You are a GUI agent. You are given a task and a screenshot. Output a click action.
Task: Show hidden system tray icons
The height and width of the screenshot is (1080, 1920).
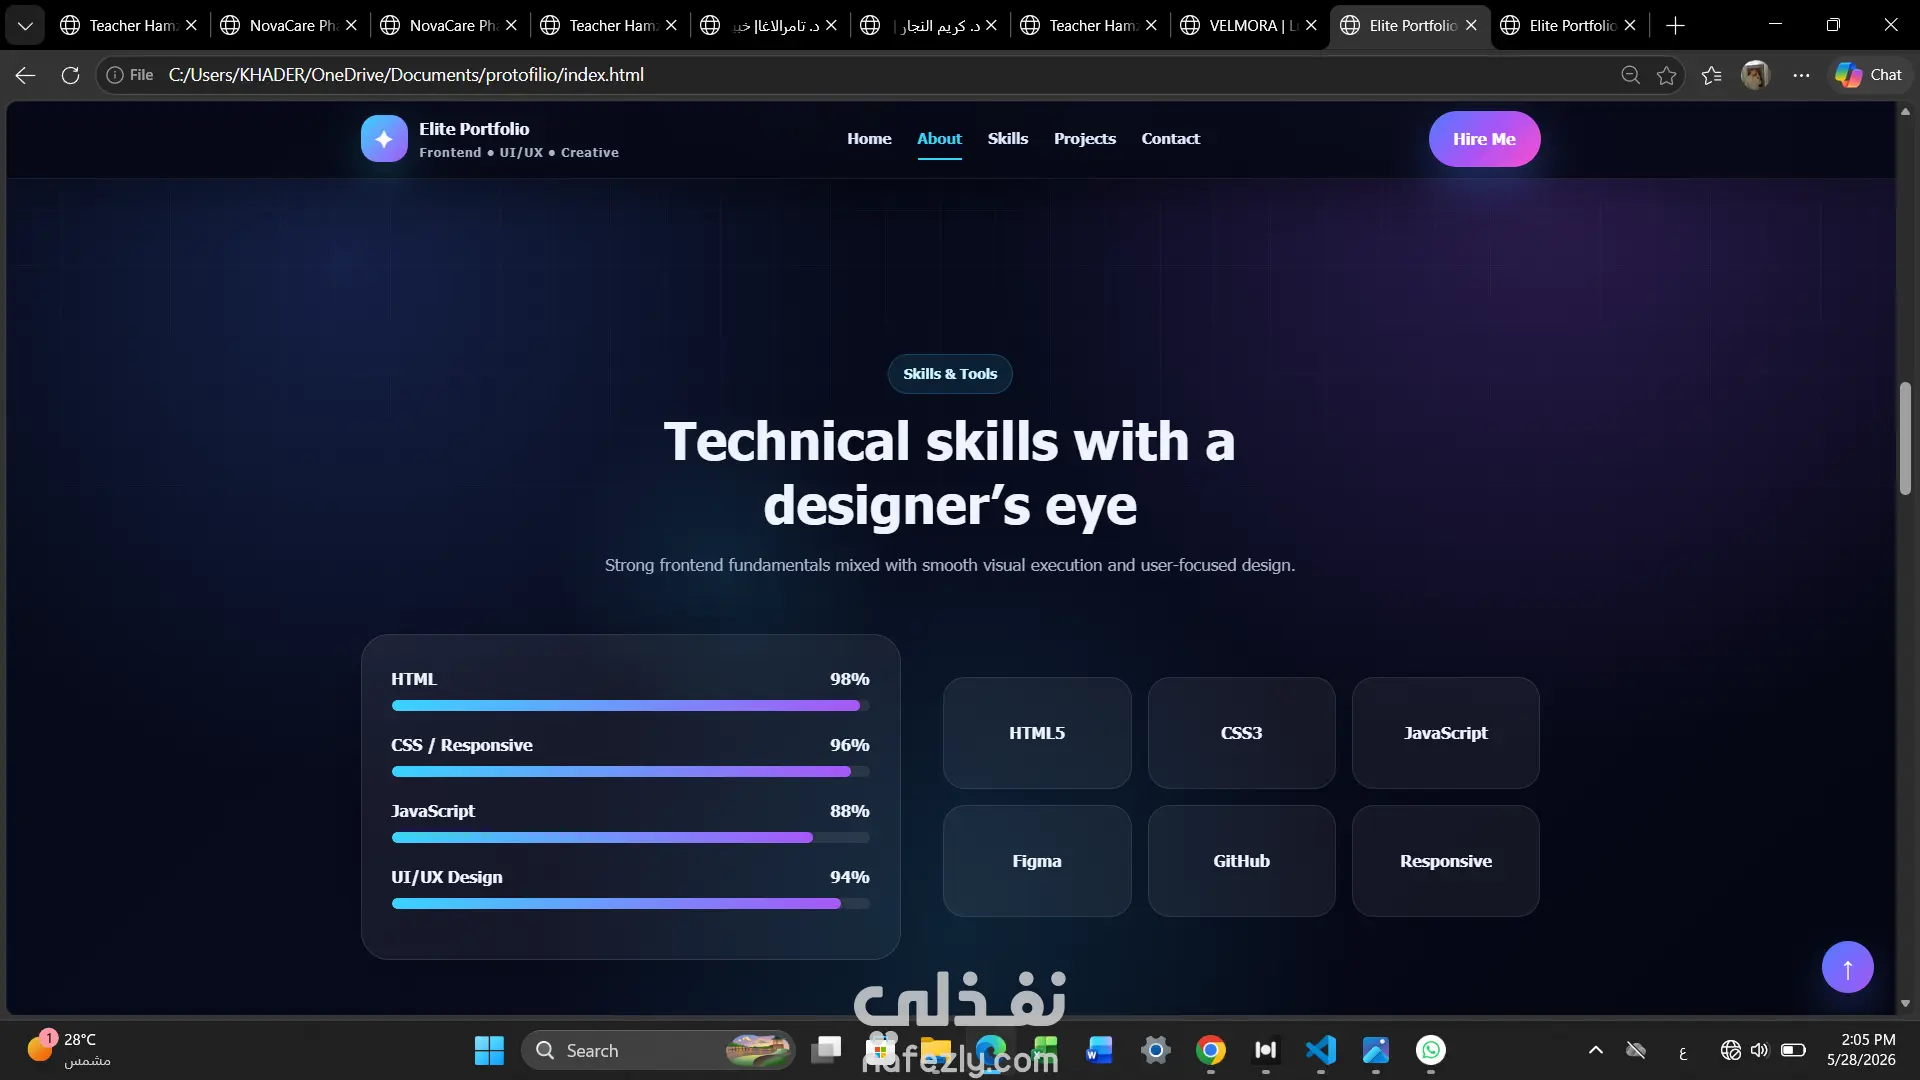[x=1596, y=1050]
